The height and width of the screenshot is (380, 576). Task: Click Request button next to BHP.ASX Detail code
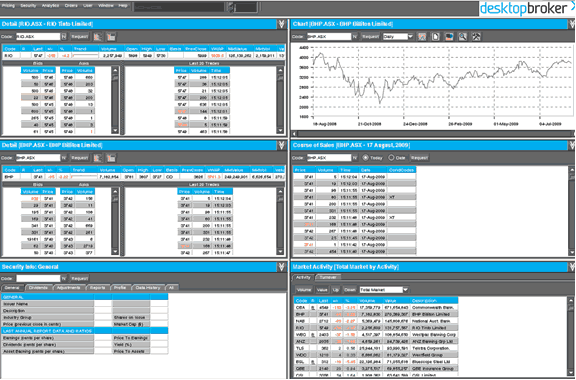79,158
